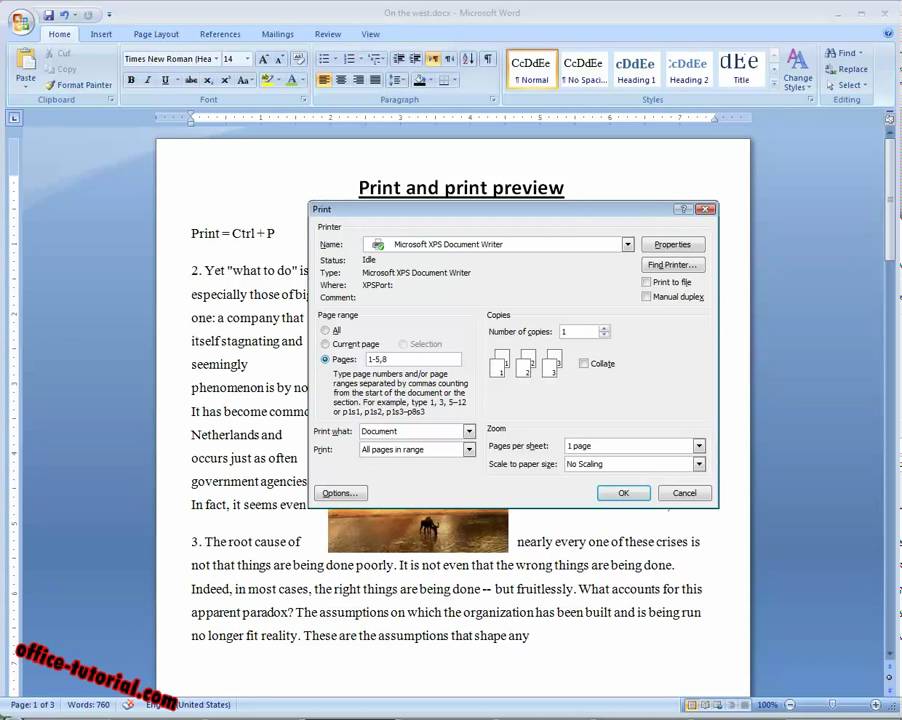Screen dimensions: 902x720
Task: Apply text highlight color
Action: 266,80
